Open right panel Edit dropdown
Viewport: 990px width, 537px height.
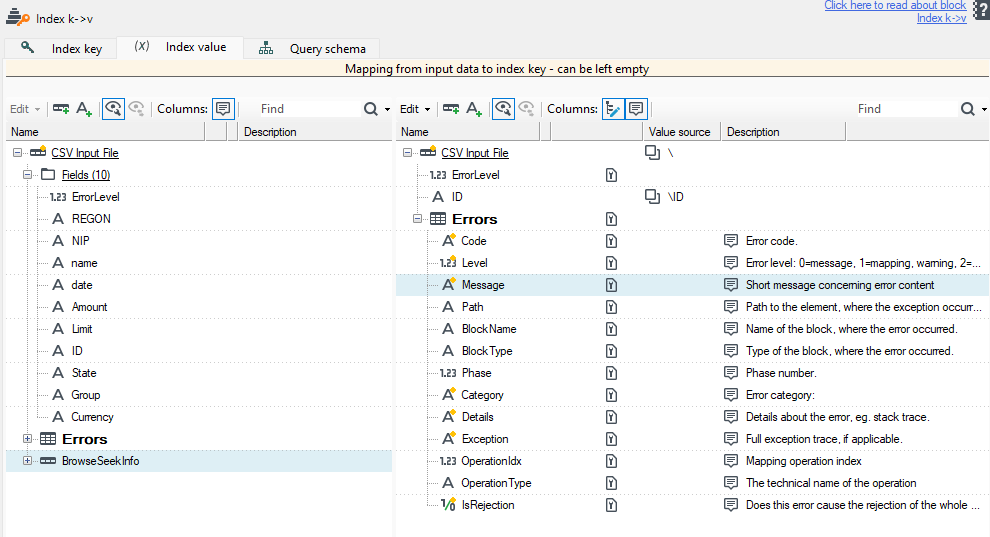(415, 109)
